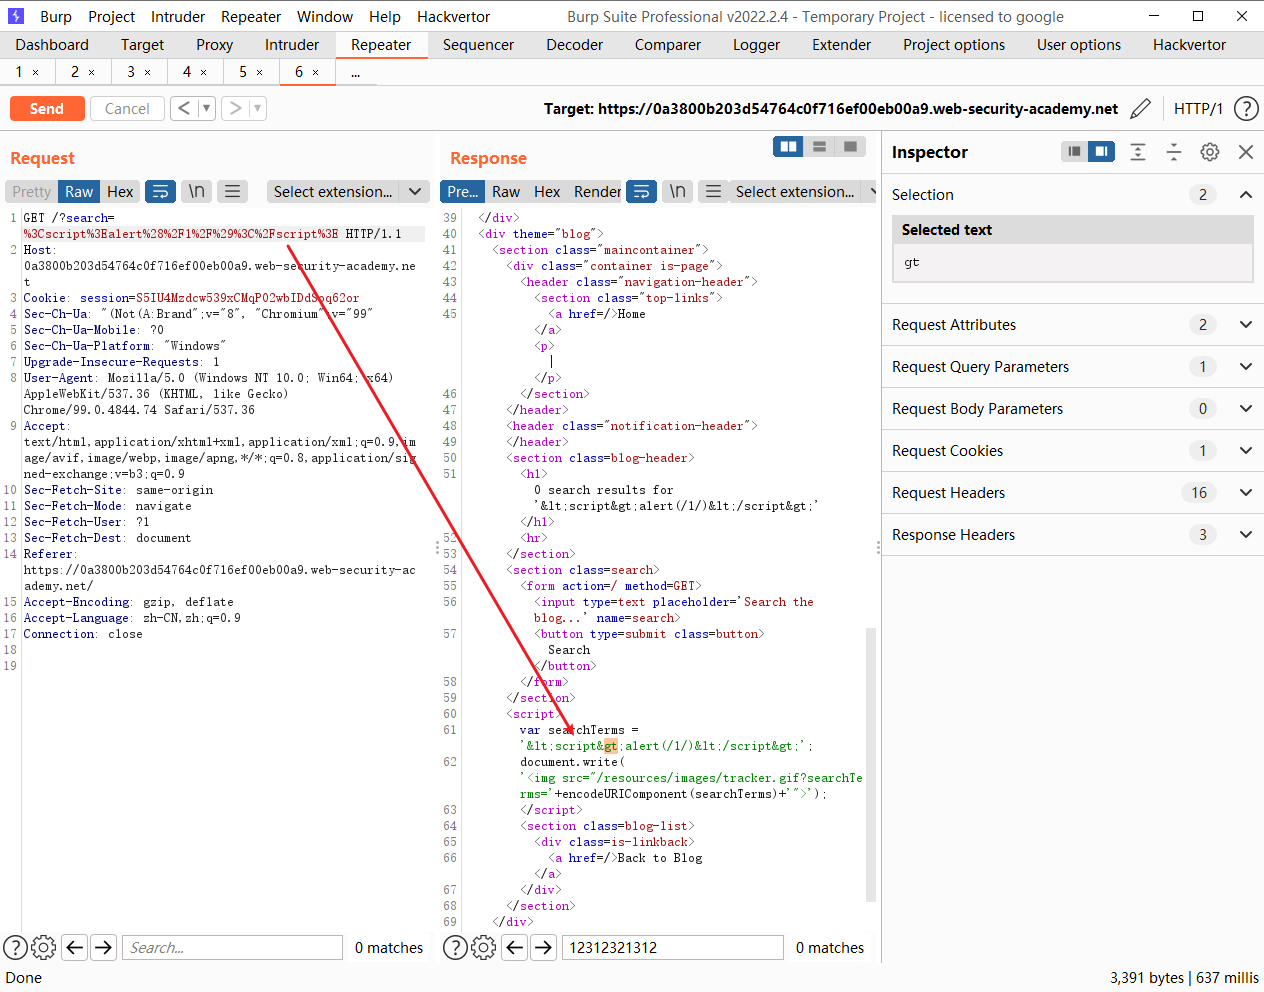Open the Intruder menu in the menu bar
Image resolution: width=1264 pixels, height=992 pixels.
[x=177, y=16]
